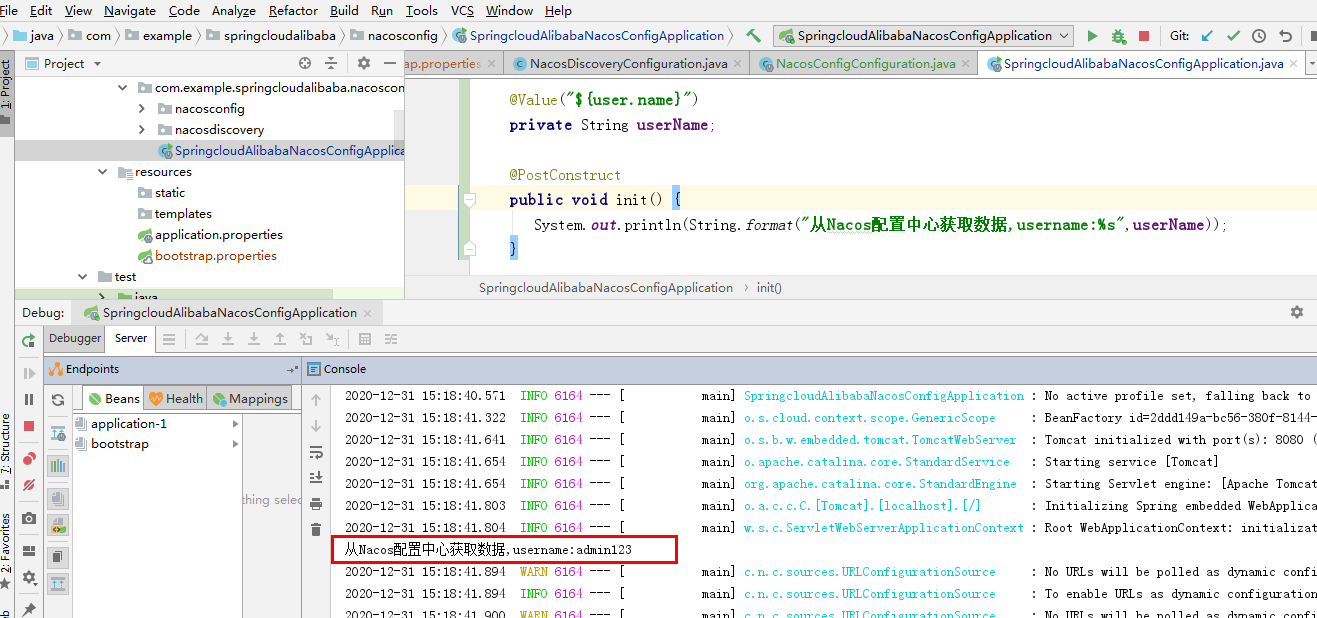This screenshot has width=1317, height=618.
Task: Open Project panel settings gear
Action: (x=364, y=63)
